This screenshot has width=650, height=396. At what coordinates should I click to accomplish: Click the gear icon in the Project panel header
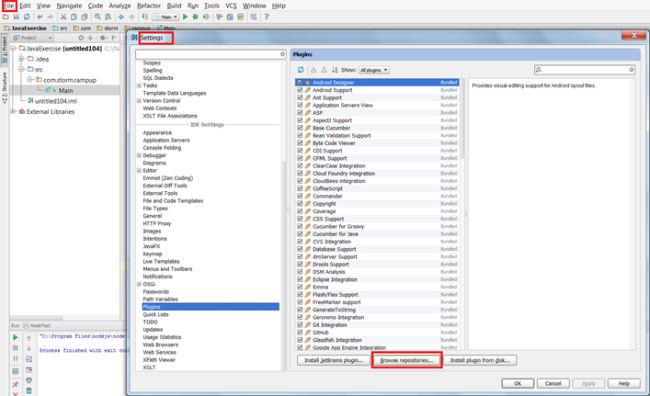pos(102,38)
